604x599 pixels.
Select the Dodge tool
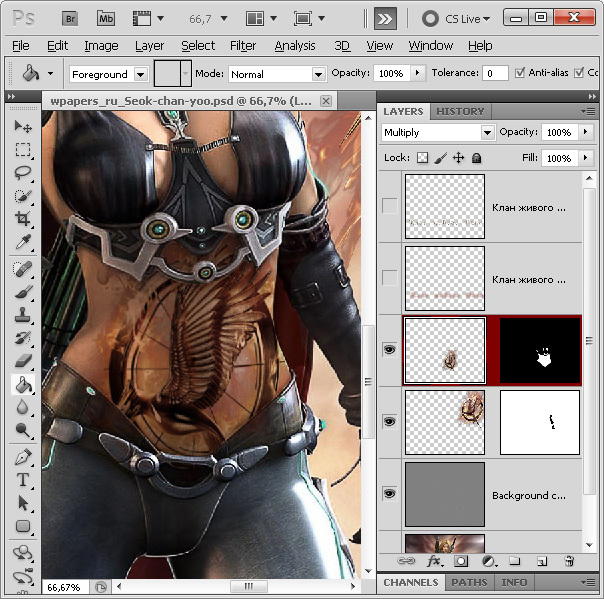[23, 430]
